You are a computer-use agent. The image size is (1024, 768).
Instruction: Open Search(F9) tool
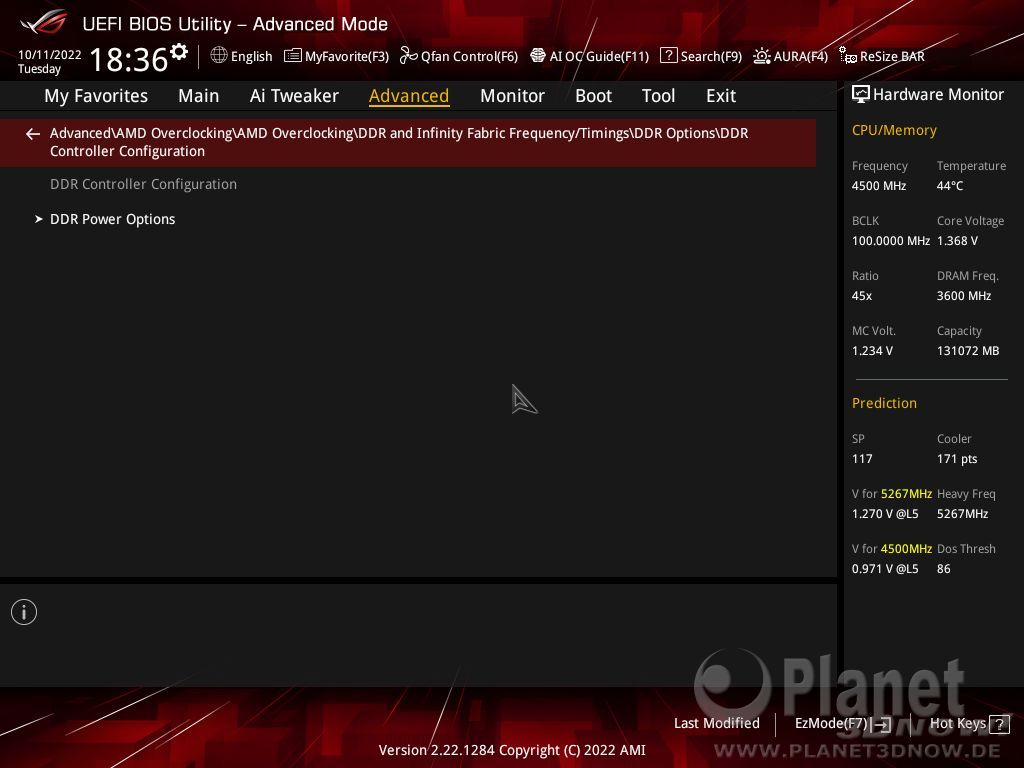pos(701,56)
